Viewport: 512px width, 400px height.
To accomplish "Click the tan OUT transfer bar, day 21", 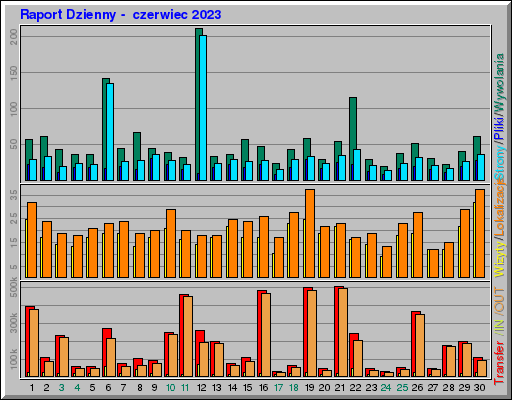I will tap(343, 333).
